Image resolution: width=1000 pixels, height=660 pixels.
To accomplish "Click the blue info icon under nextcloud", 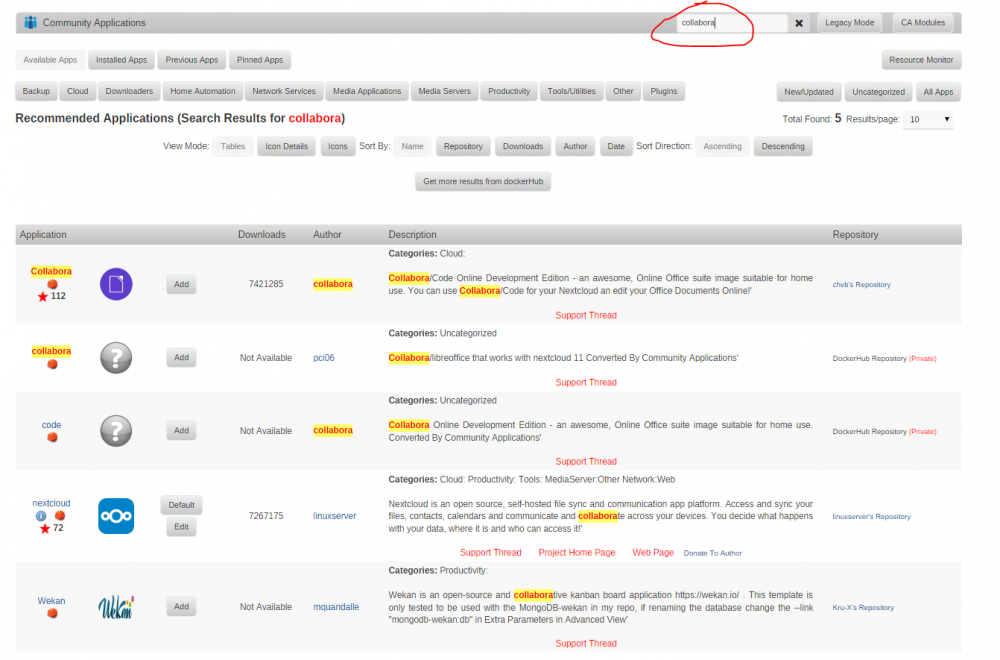I will pyautogui.click(x=41, y=516).
